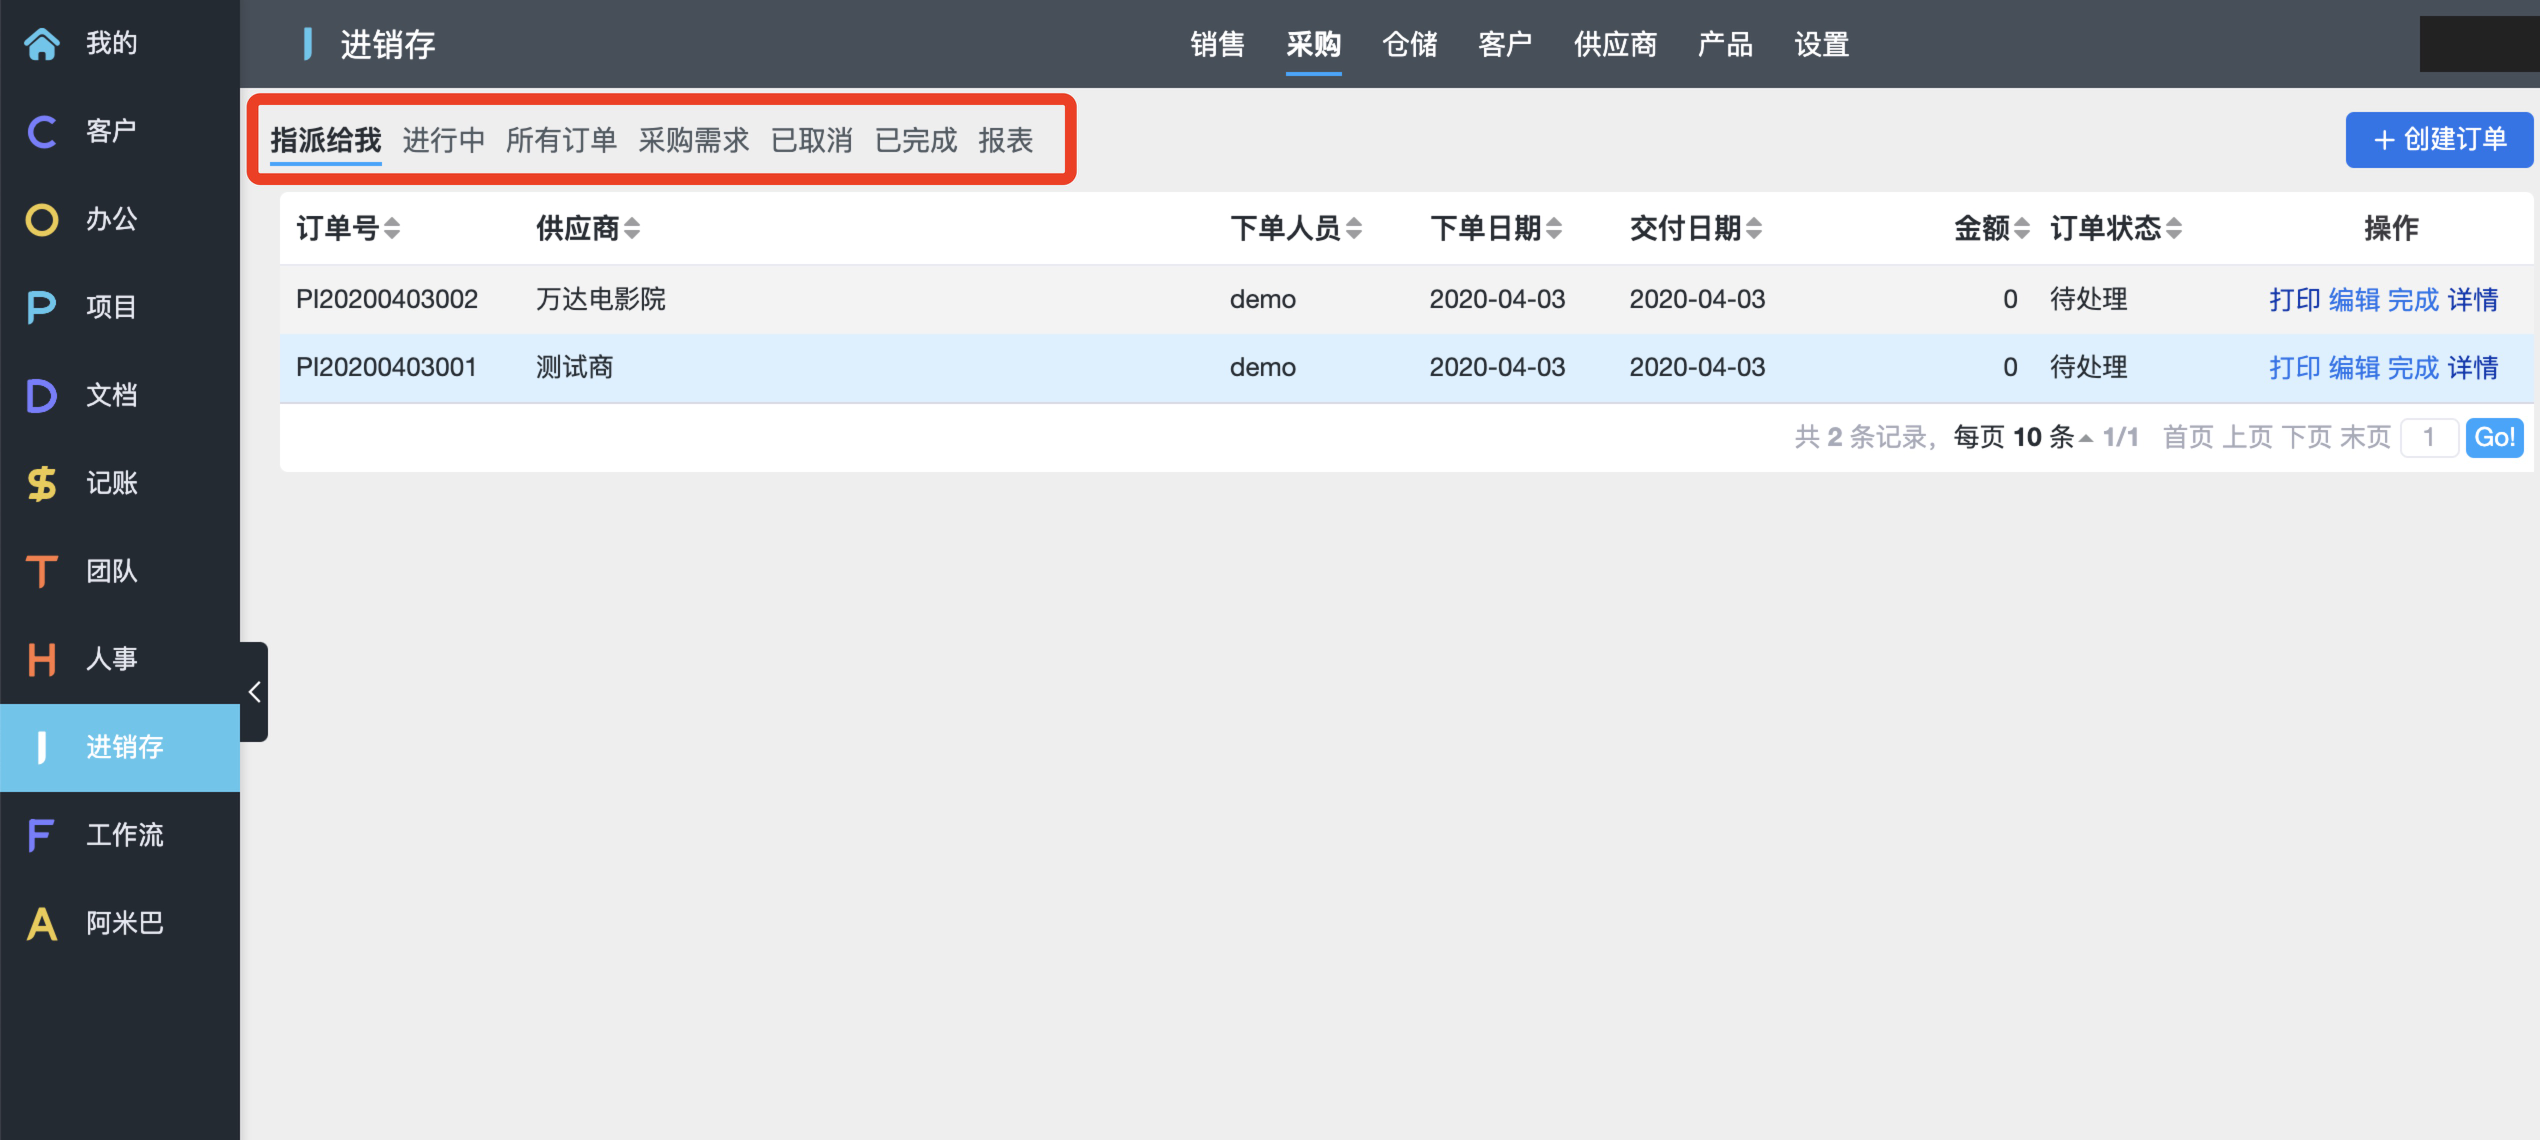Click the page number input field
Image resolution: width=2540 pixels, height=1140 pixels.
(2428, 438)
